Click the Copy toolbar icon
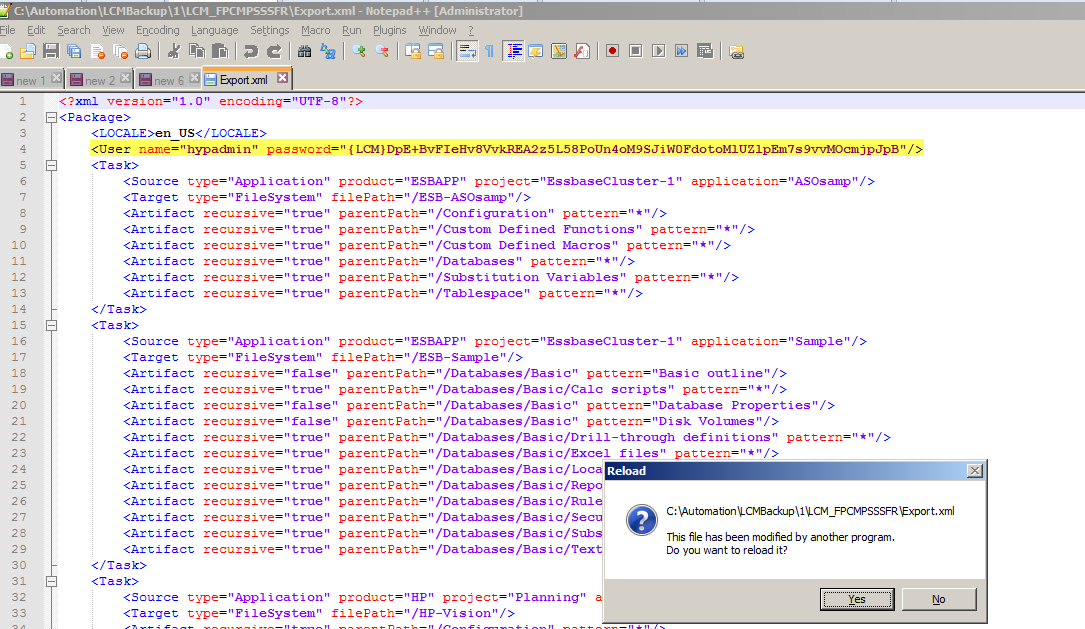1085x629 pixels. coord(197,52)
